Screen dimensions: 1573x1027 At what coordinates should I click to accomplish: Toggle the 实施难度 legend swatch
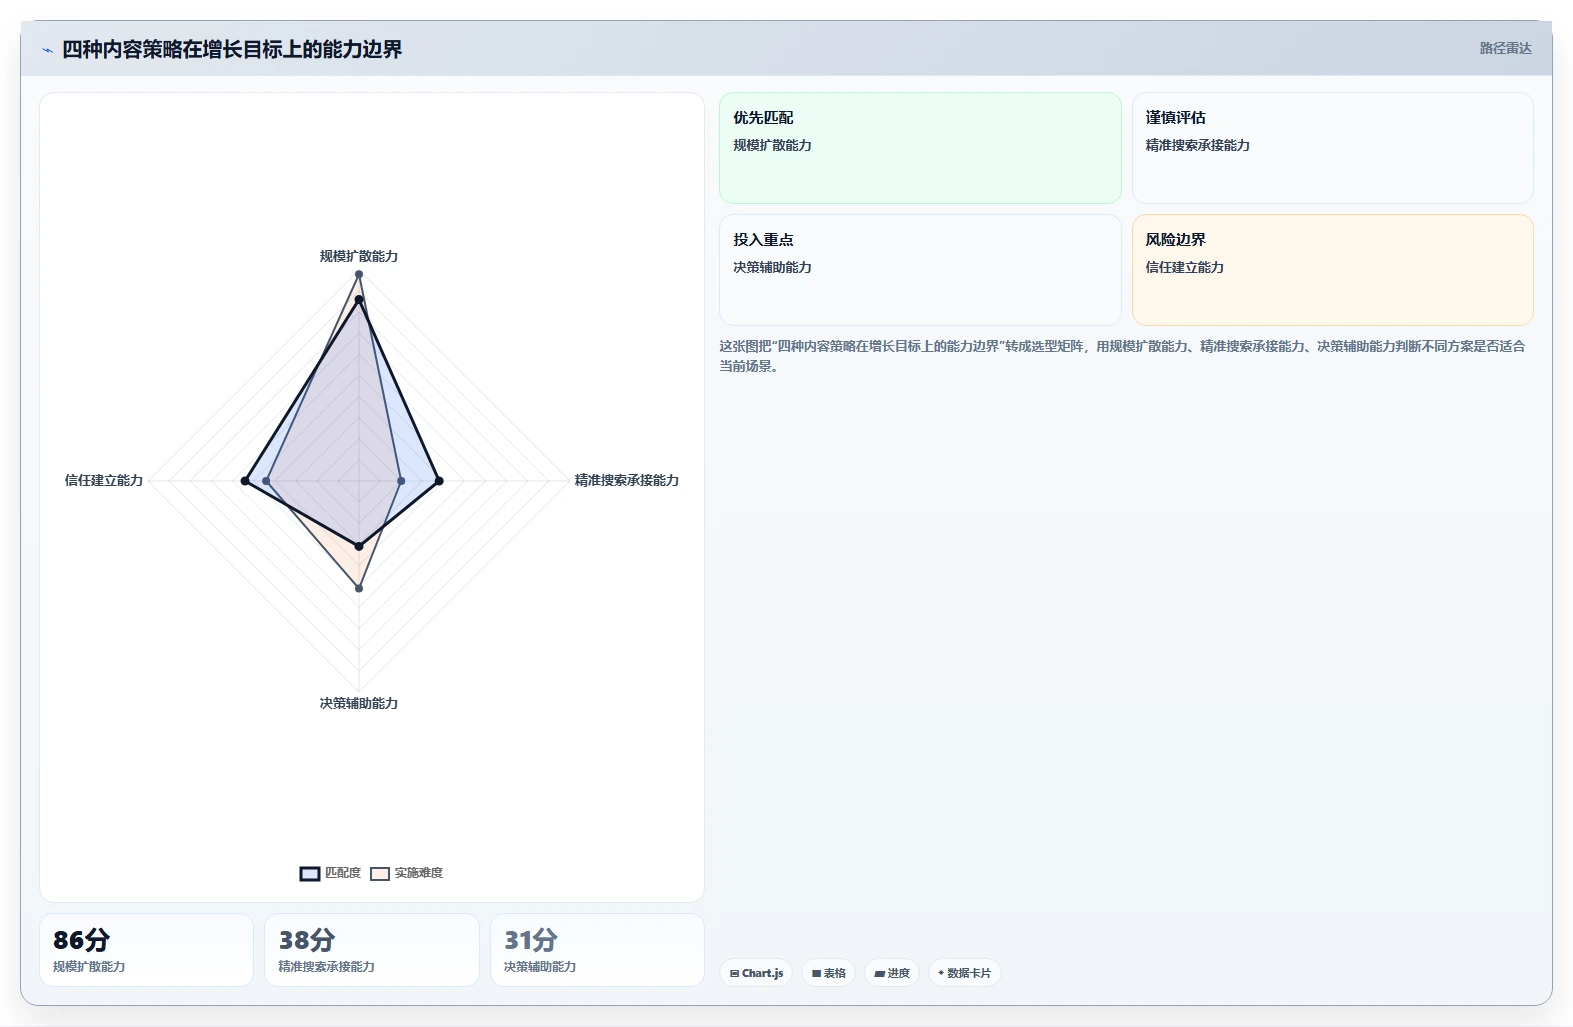tap(380, 874)
